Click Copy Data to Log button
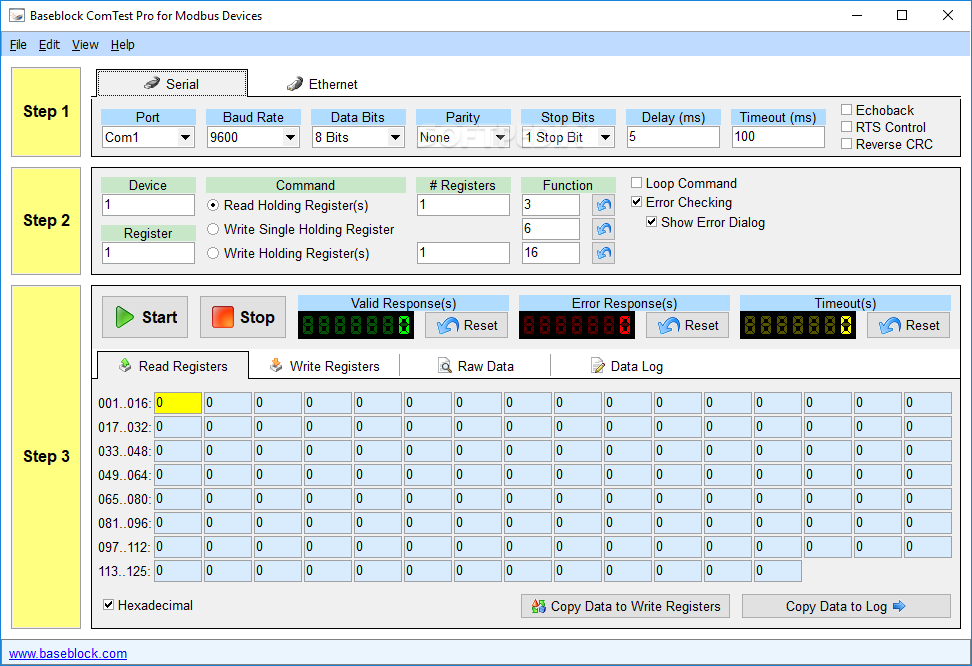 (x=846, y=606)
